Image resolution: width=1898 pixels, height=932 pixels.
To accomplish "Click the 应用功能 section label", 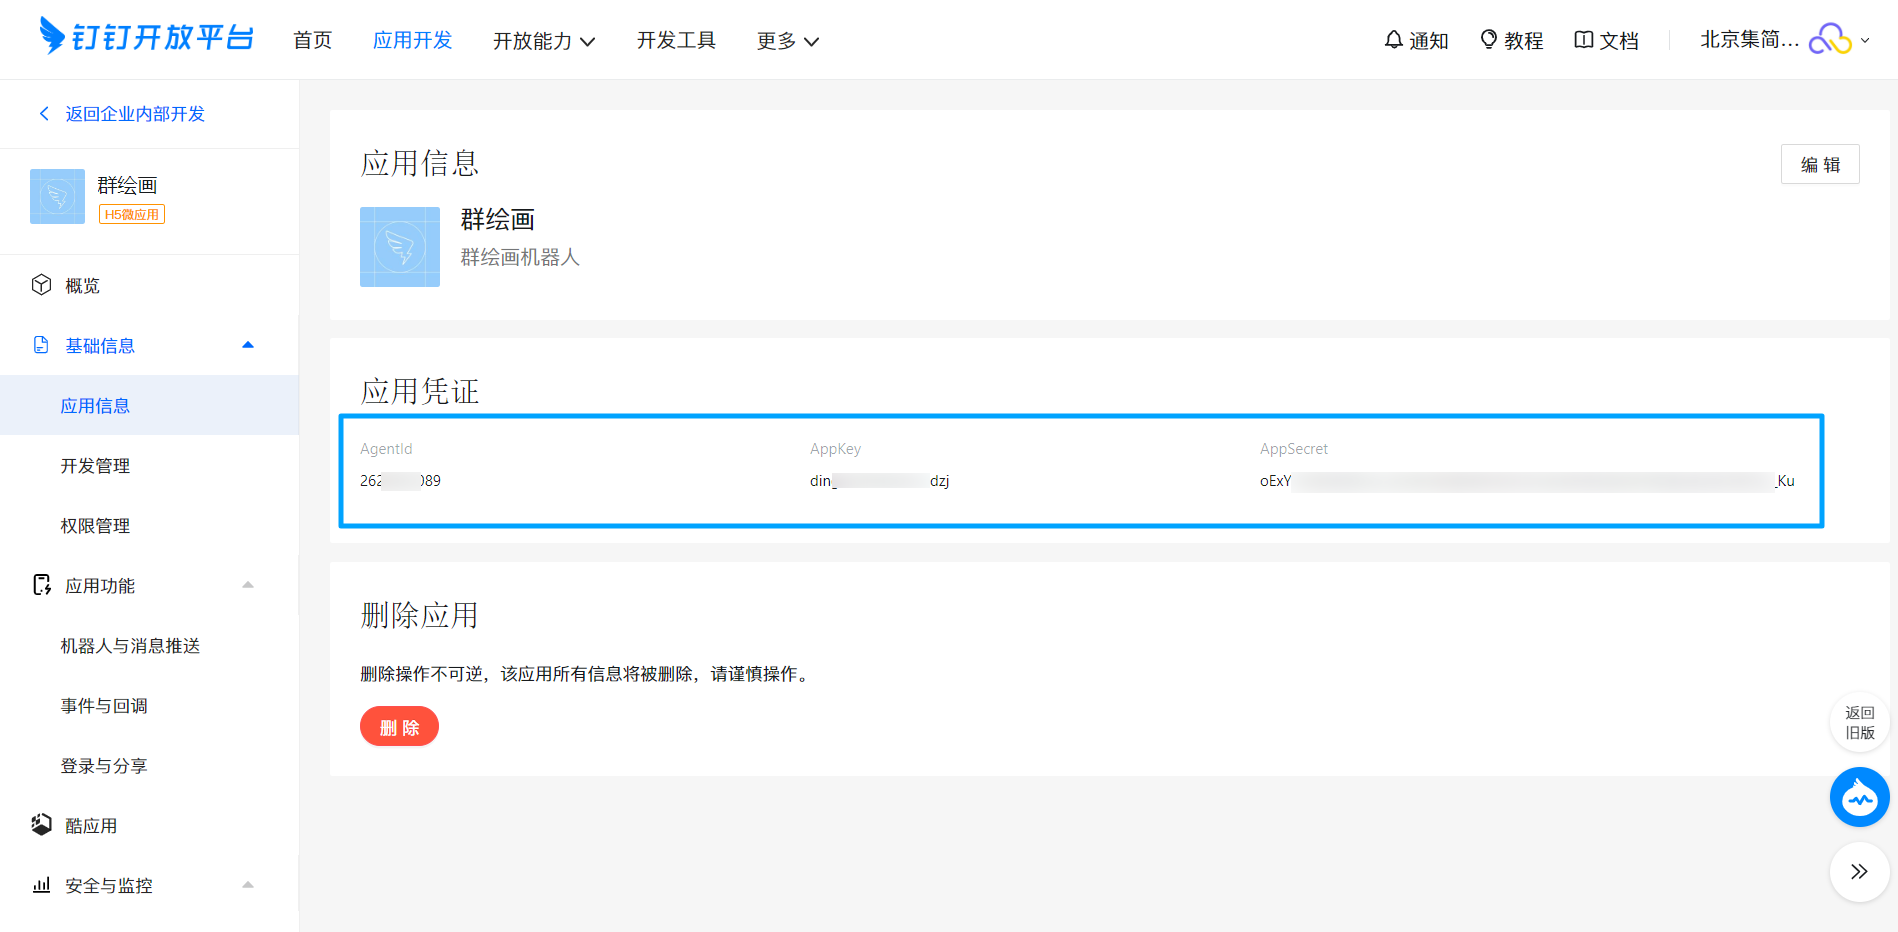I will pos(100,586).
